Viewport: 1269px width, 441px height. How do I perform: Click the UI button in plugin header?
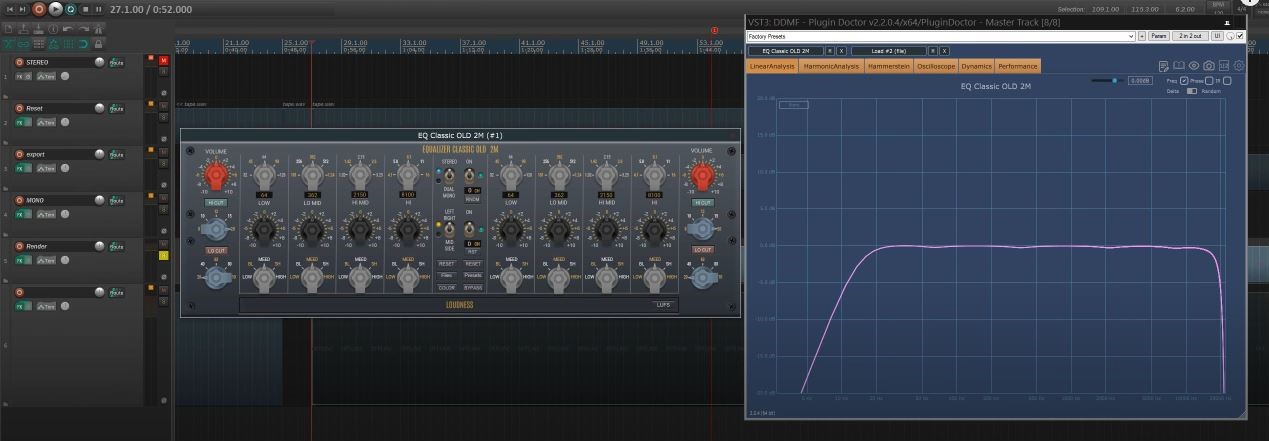[1217, 36]
